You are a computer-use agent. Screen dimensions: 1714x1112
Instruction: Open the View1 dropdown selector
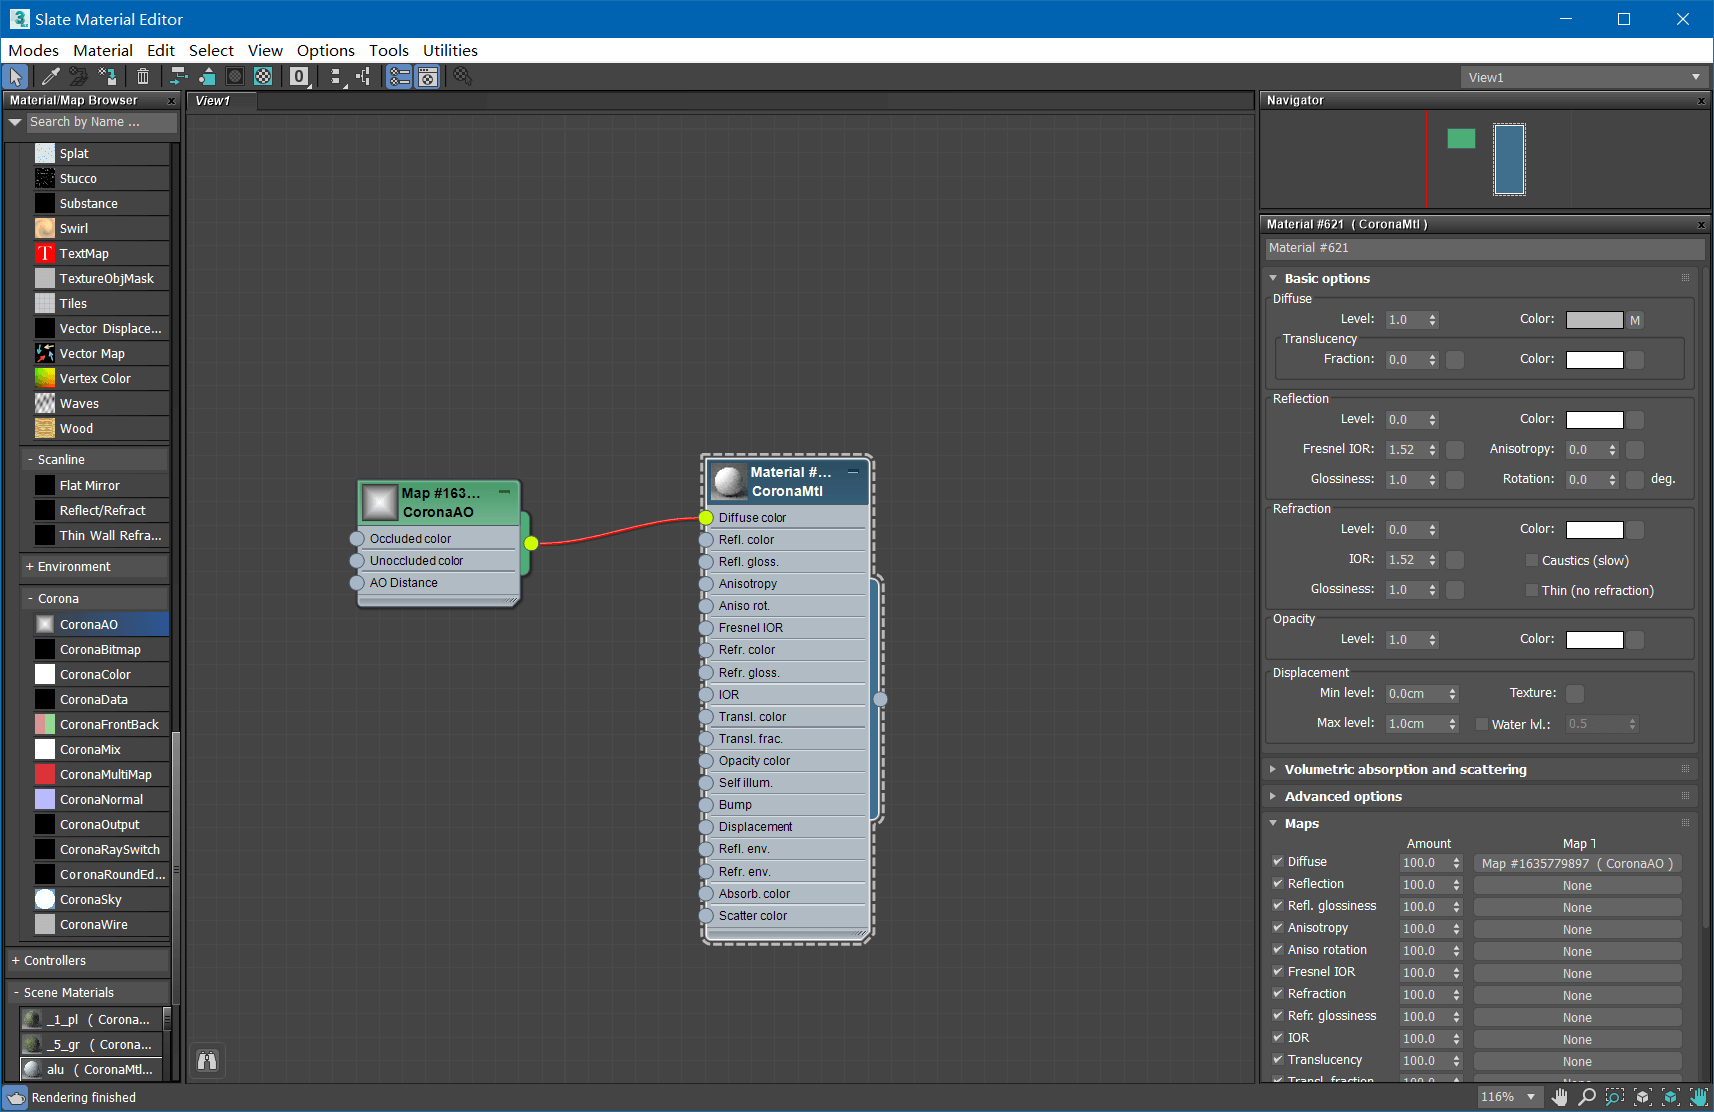(1584, 77)
